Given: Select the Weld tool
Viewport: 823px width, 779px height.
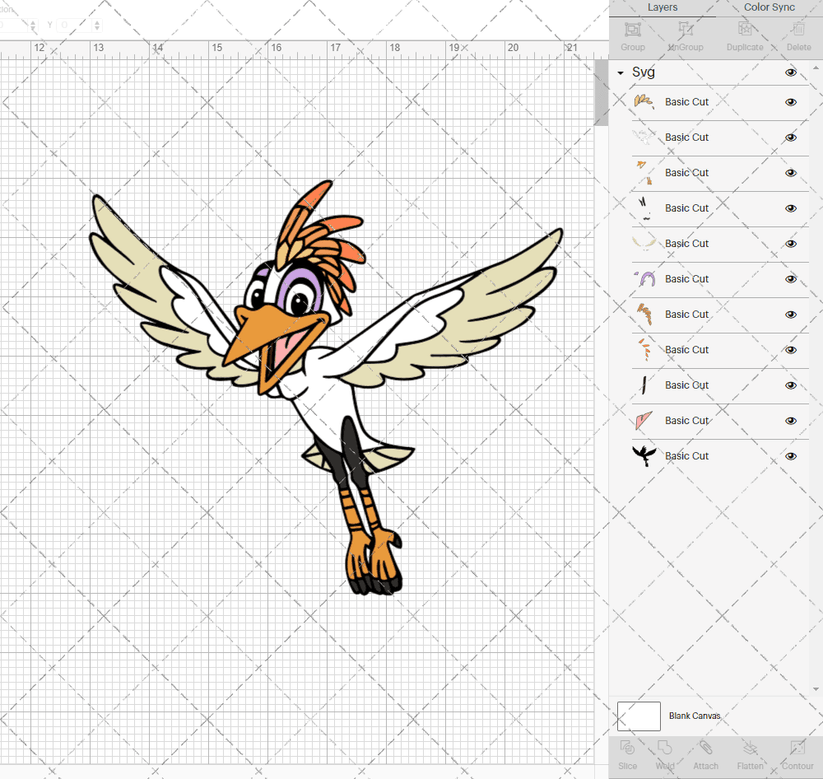Looking at the screenshot, I should pyautogui.click(x=664, y=755).
